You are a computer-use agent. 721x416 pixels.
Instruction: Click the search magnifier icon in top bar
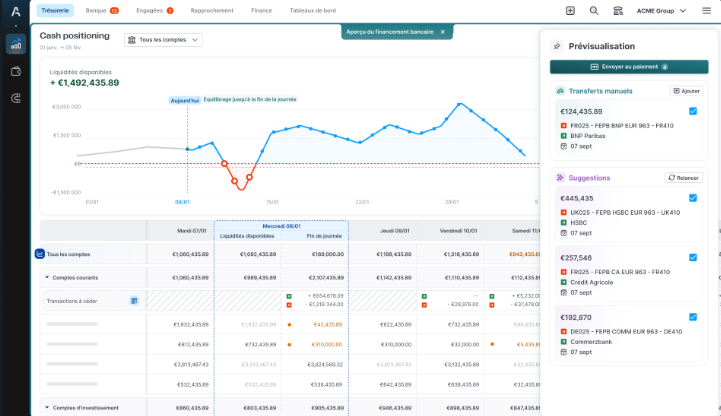[594, 10]
